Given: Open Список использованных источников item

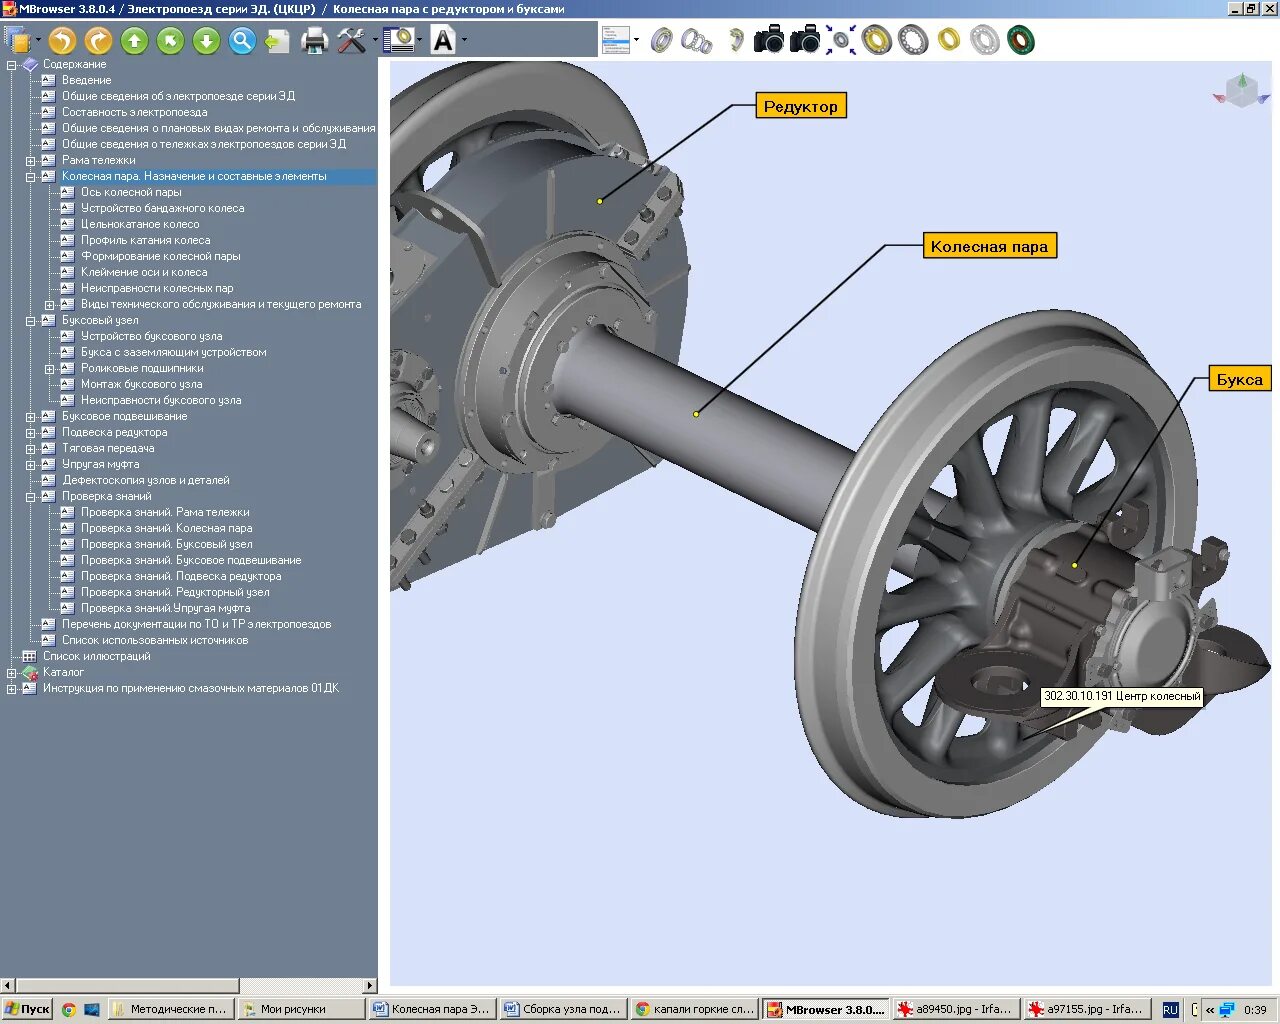Looking at the screenshot, I should click(x=154, y=640).
